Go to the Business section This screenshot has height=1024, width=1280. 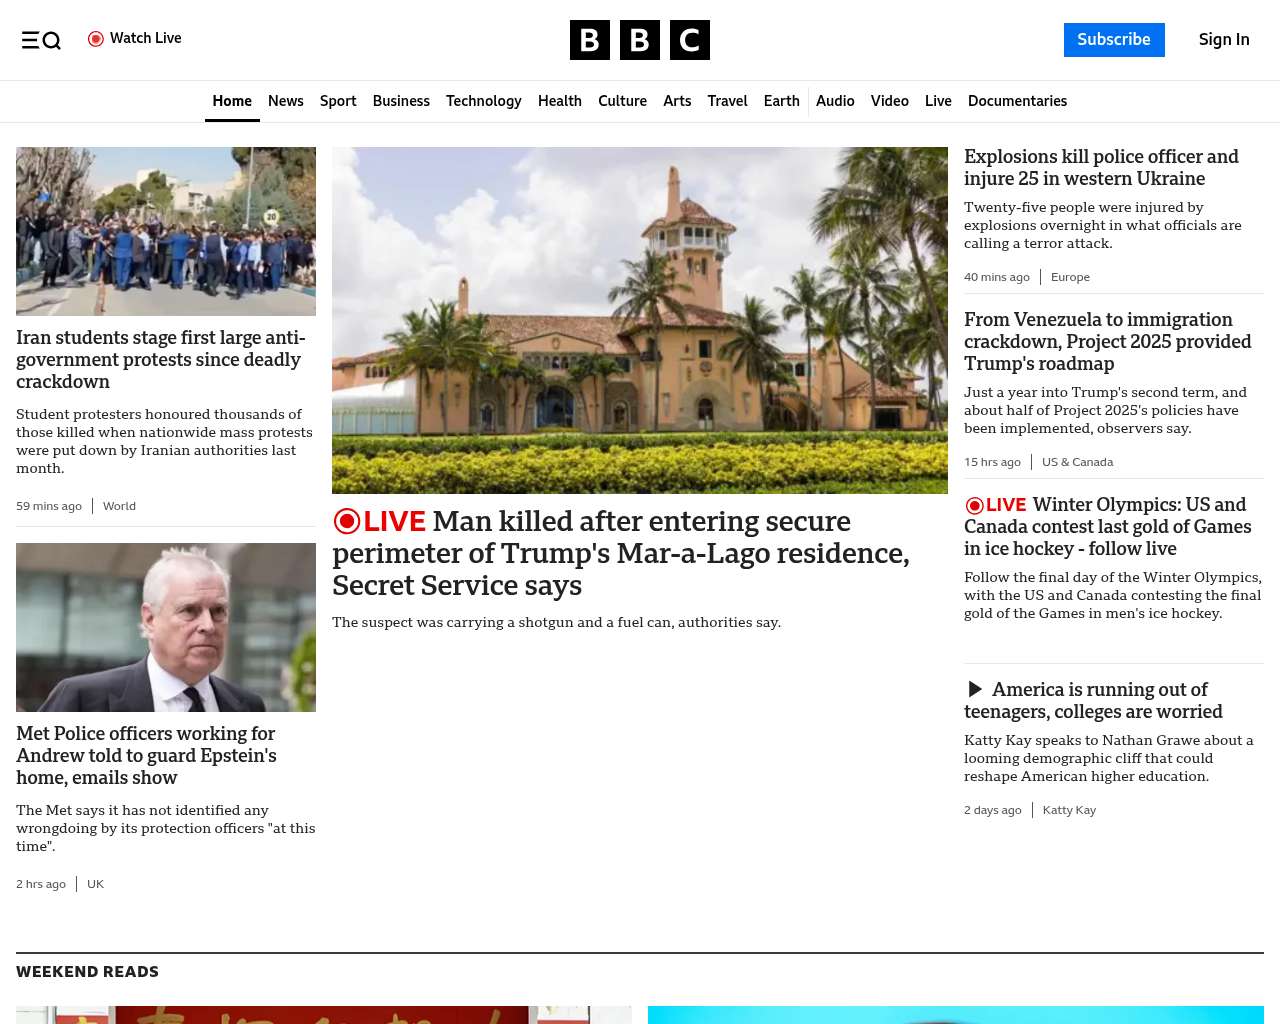(401, 101)
